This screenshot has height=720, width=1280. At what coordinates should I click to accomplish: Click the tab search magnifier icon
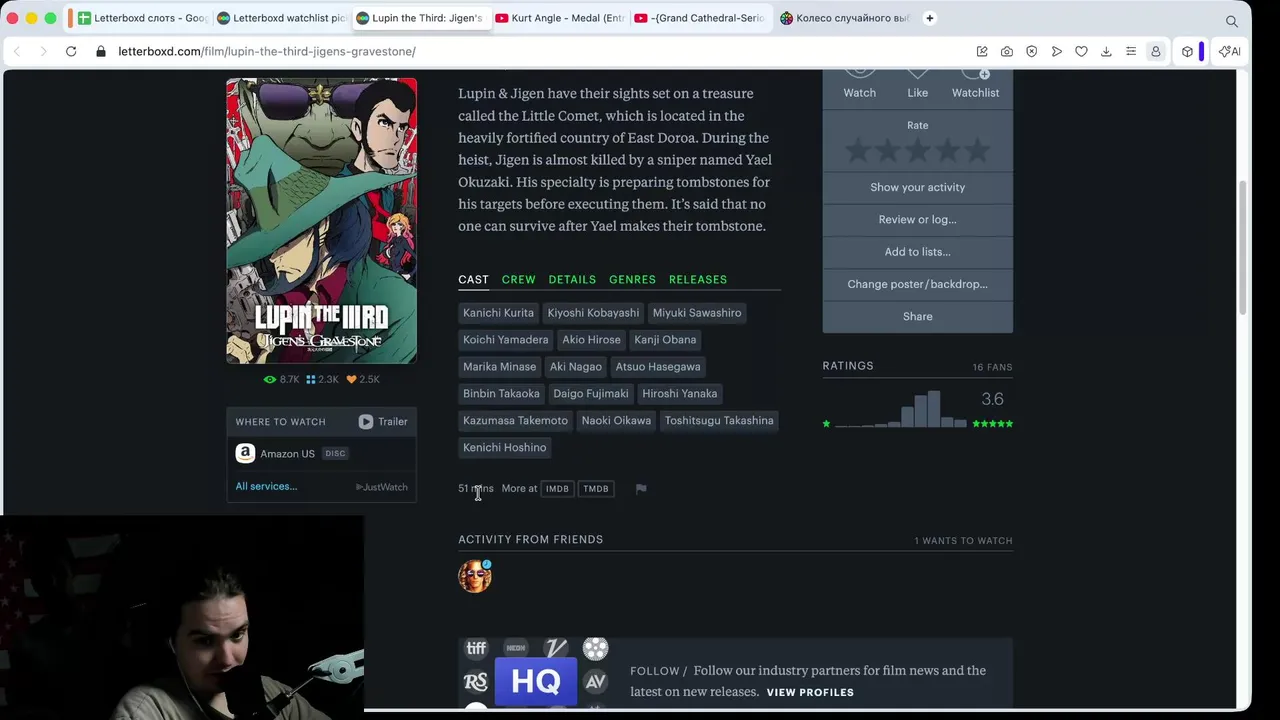1232,20
